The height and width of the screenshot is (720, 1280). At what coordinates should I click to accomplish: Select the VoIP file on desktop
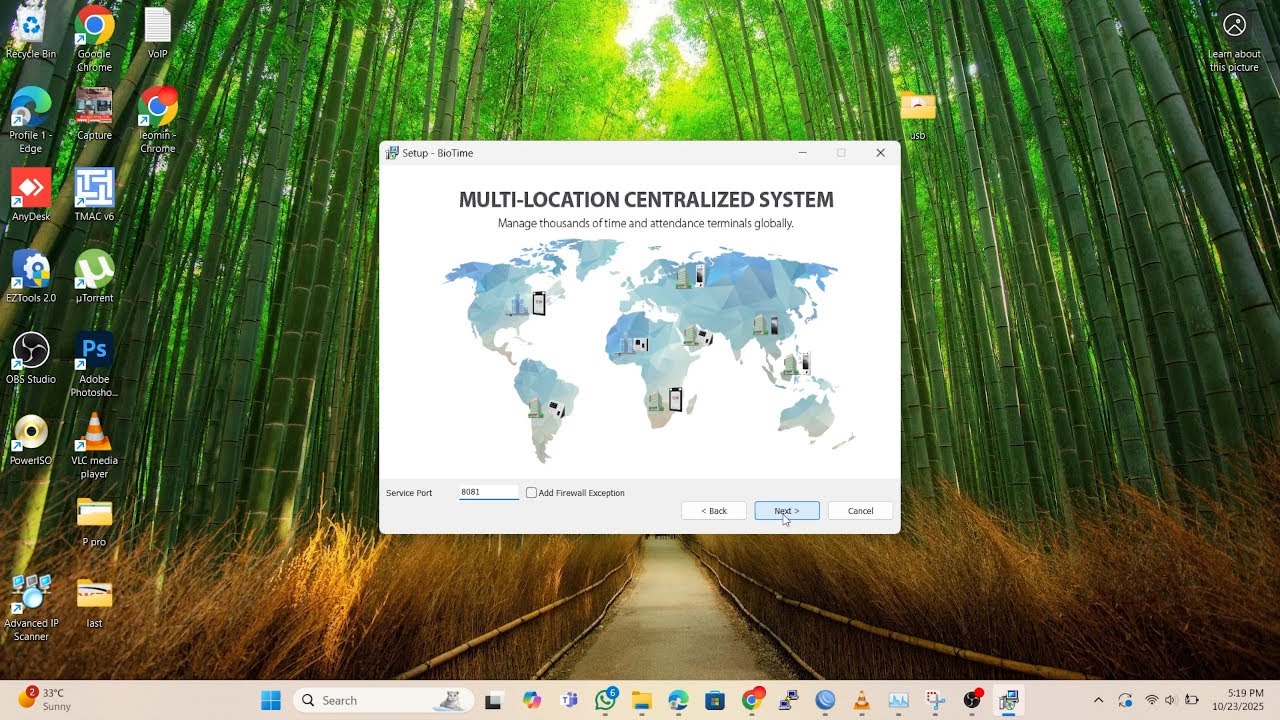click(x=157, y=34)
